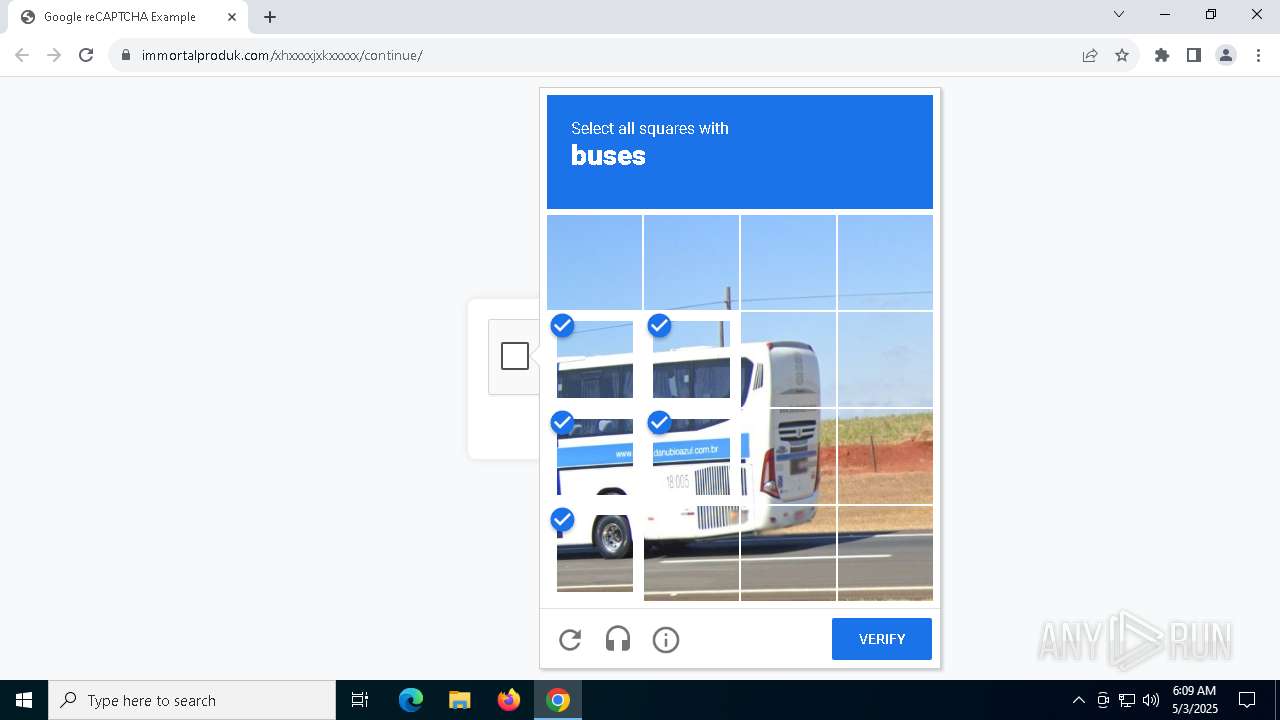The height and width of the screenshot is (720, 1280).
Task: Click the Type here to search box
Action: pos(192,700)
